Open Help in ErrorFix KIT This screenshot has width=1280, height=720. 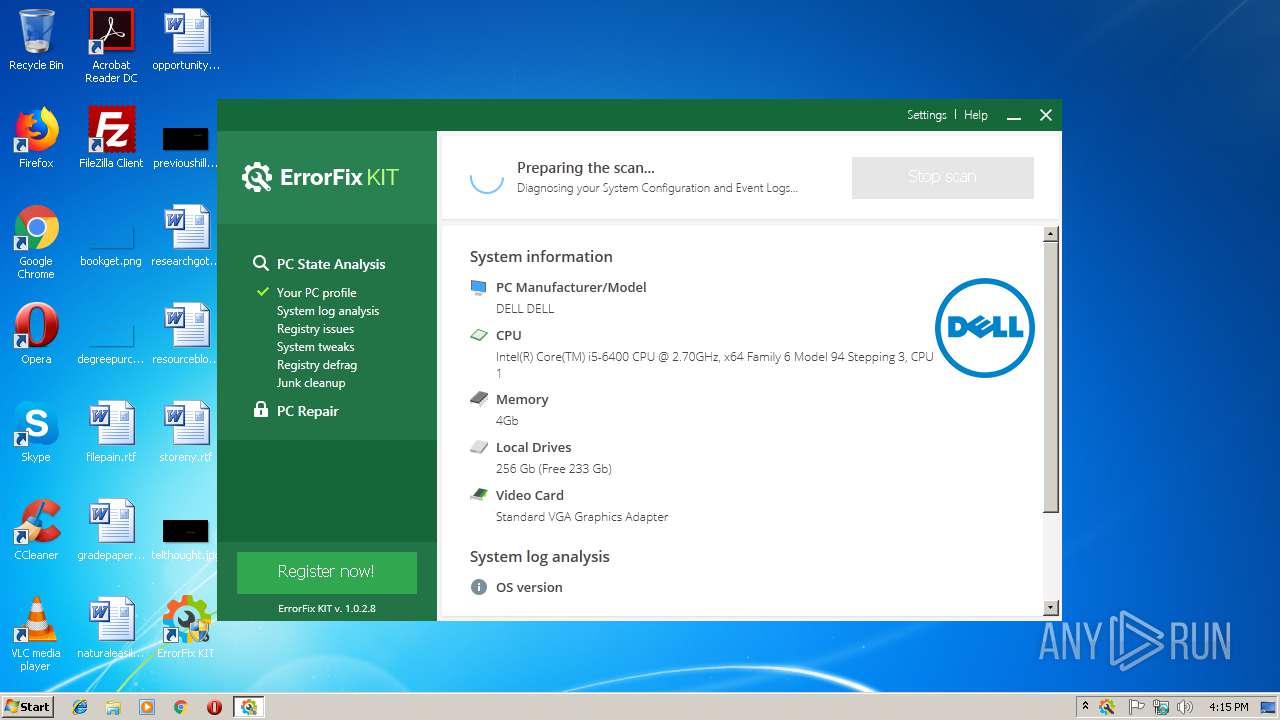pyautogui.click(x=975, y=115)
